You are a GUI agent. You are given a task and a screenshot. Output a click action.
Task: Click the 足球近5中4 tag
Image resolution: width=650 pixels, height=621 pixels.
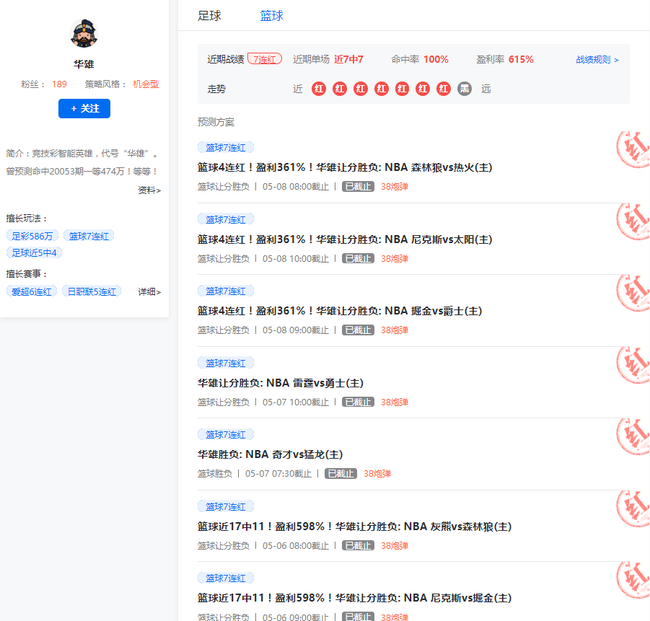(x=34, y=252)
